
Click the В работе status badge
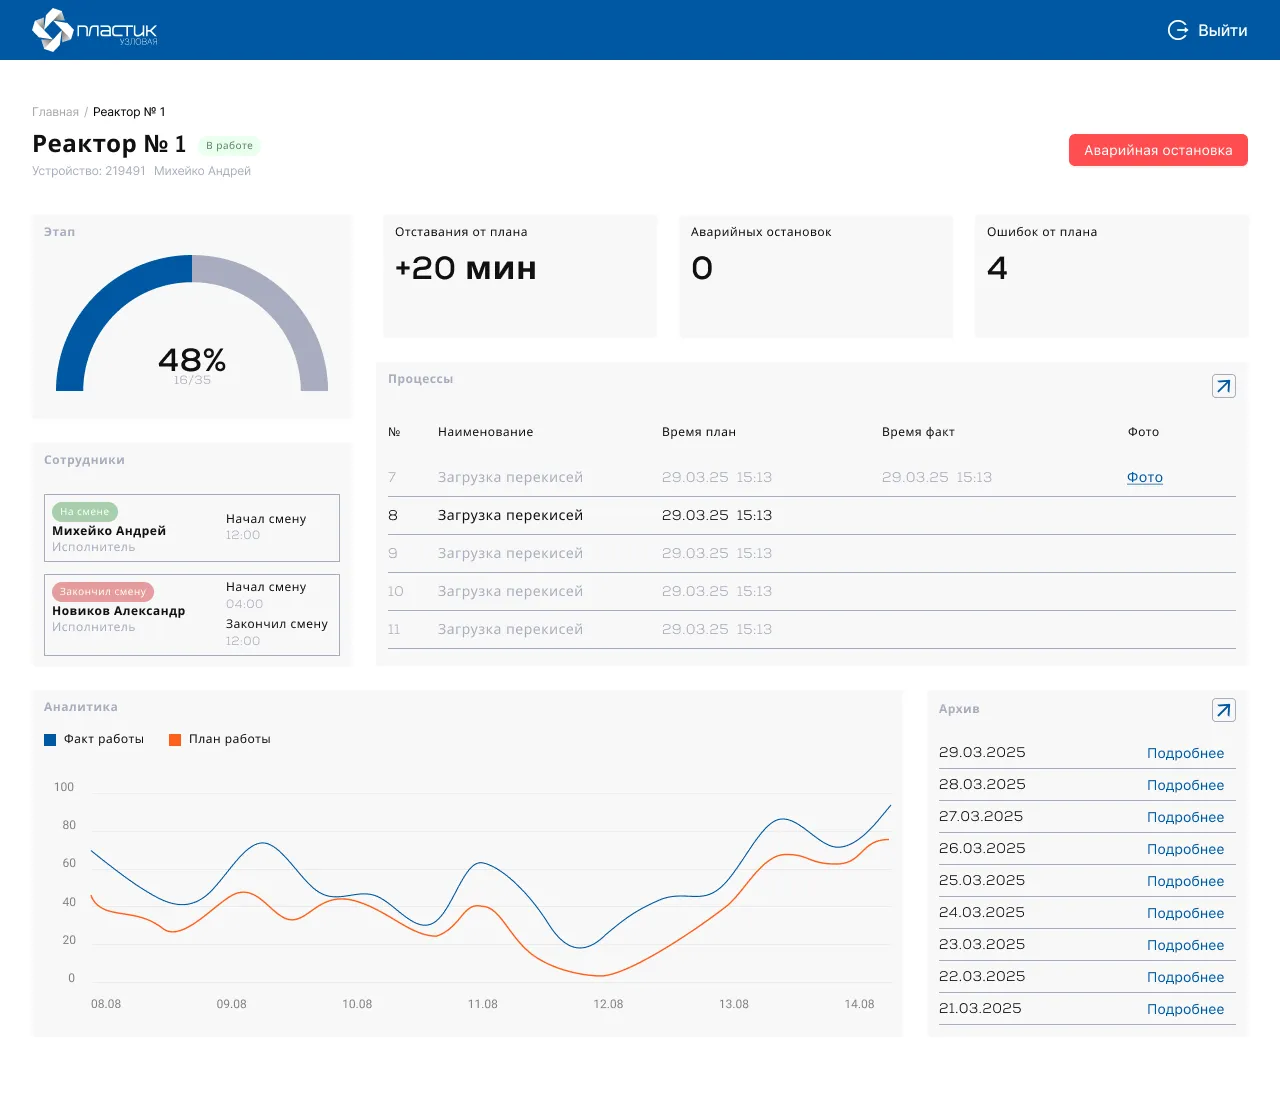coord(229,146)
